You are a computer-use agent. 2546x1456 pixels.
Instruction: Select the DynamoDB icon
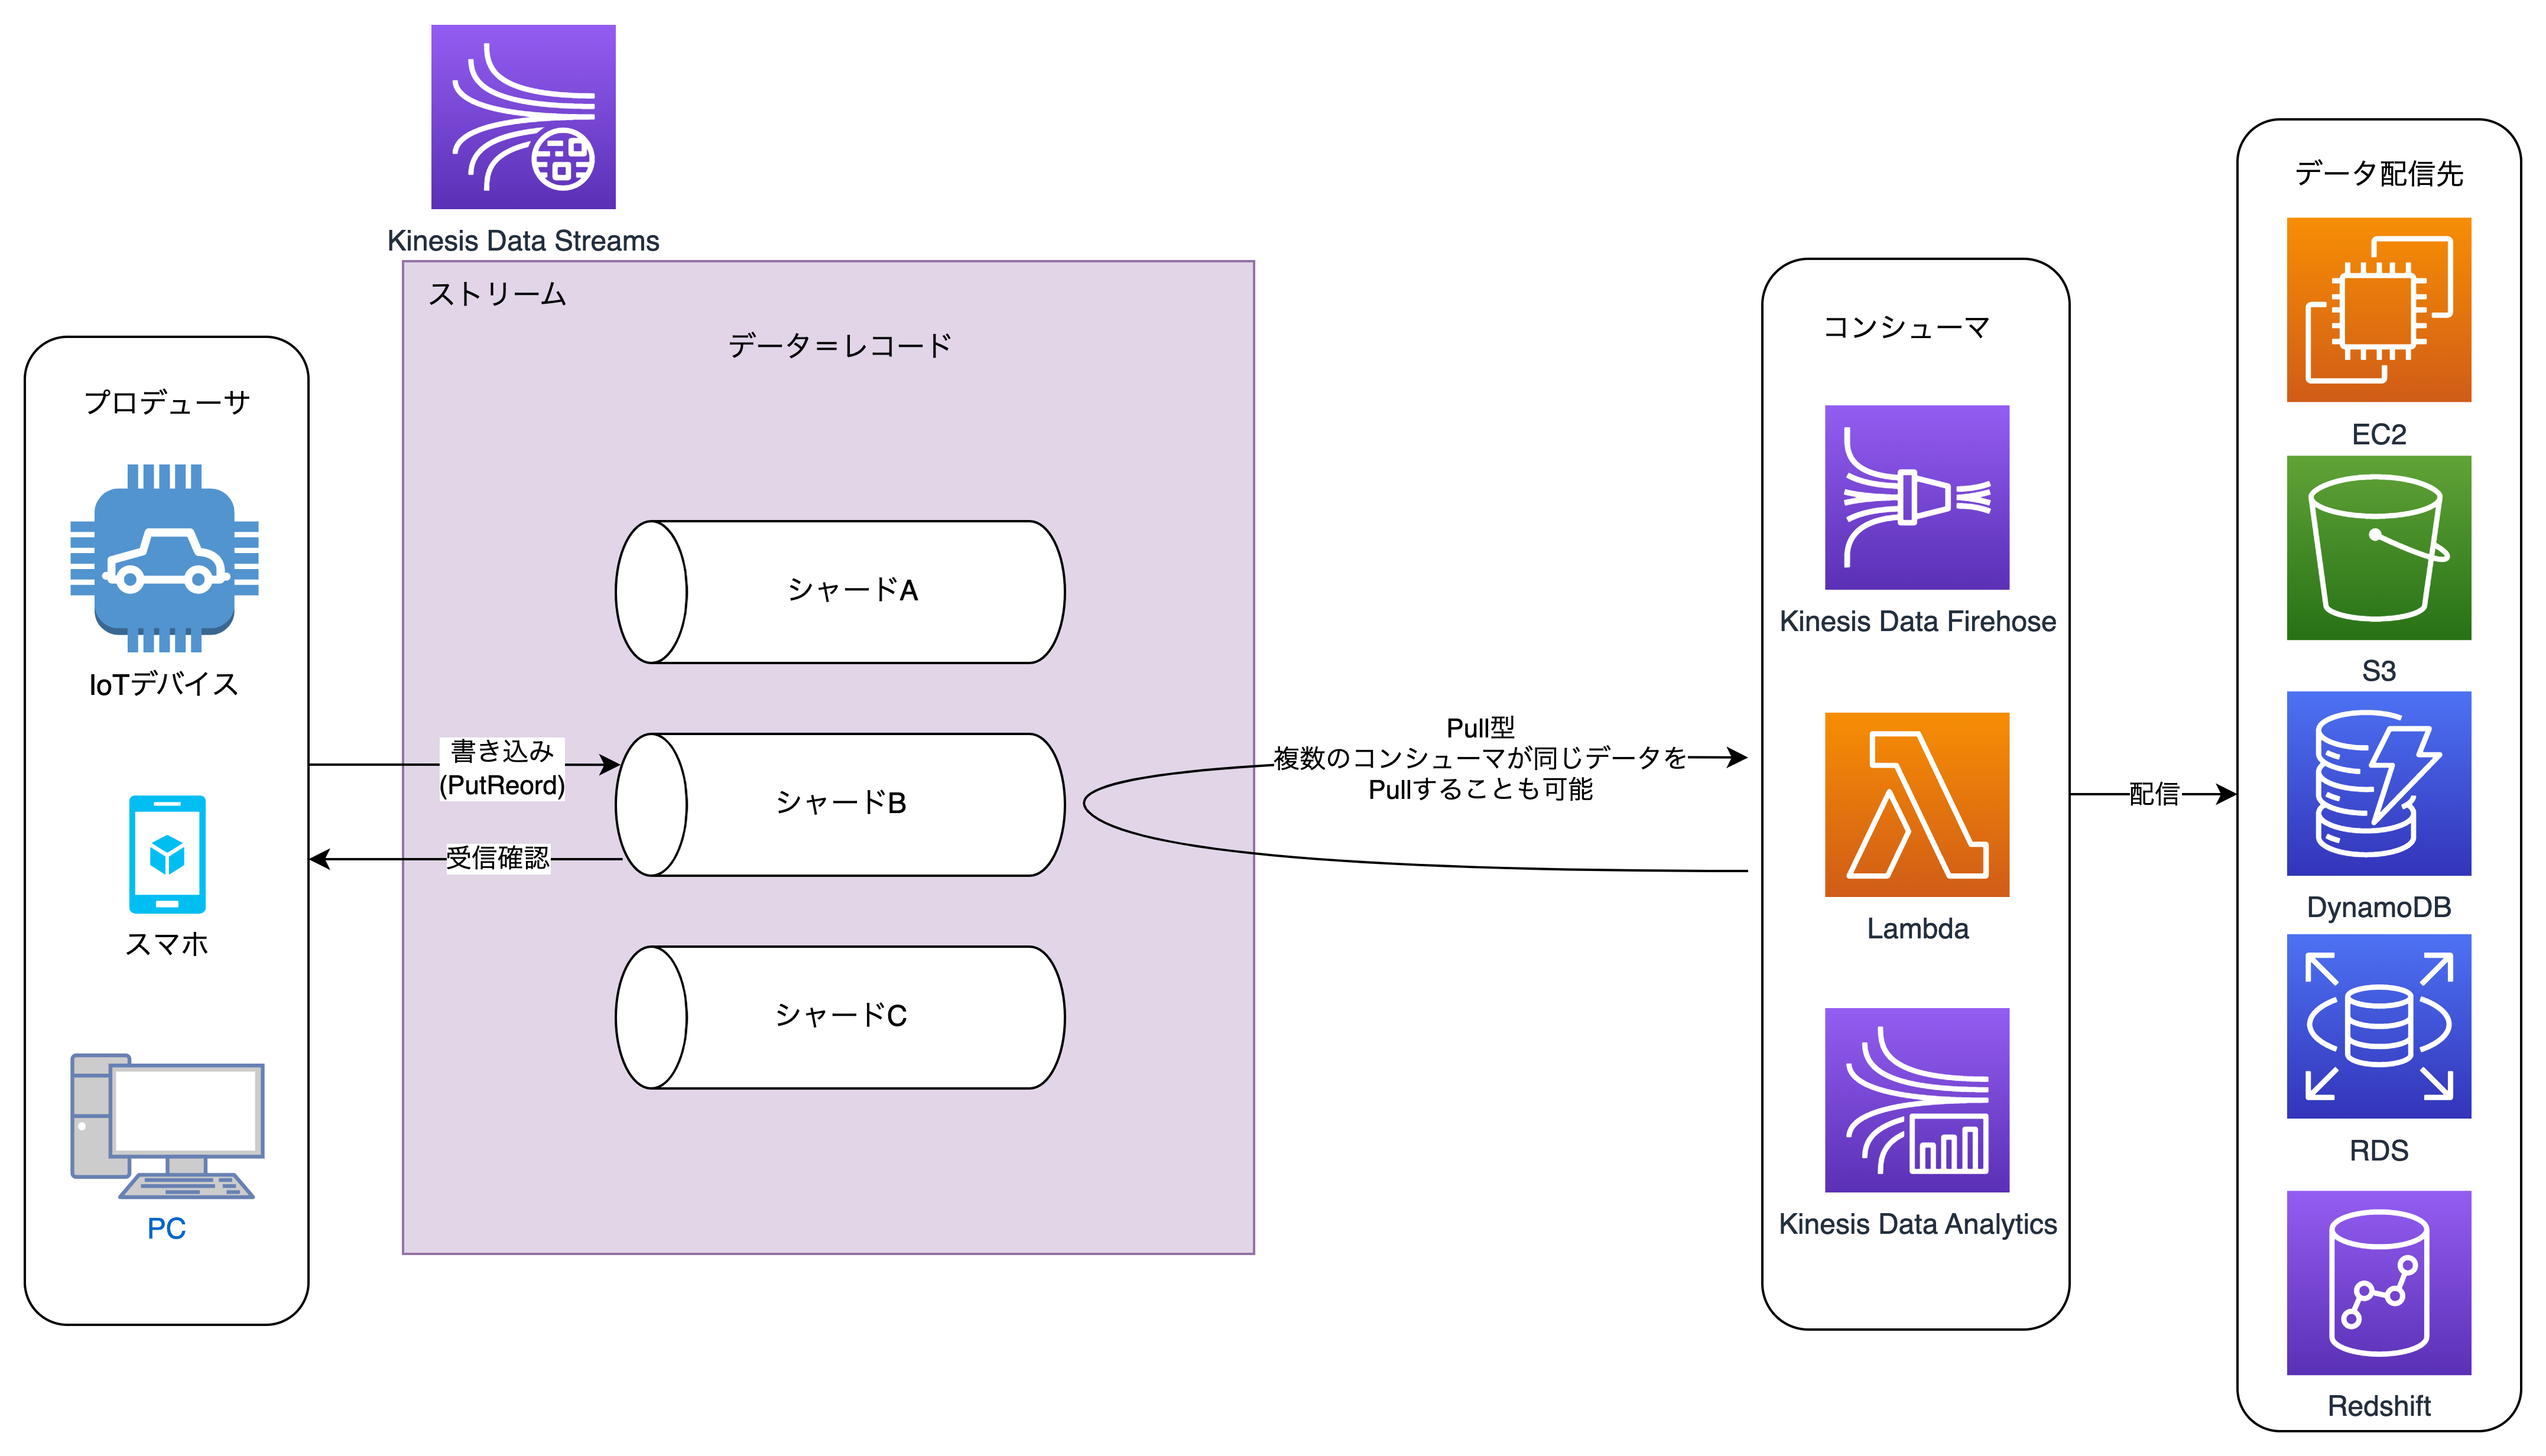(2378, 784)
